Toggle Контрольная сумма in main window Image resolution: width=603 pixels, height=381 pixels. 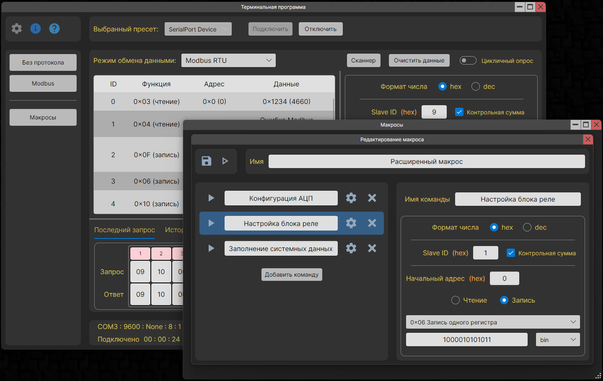(x=459, y=112)
